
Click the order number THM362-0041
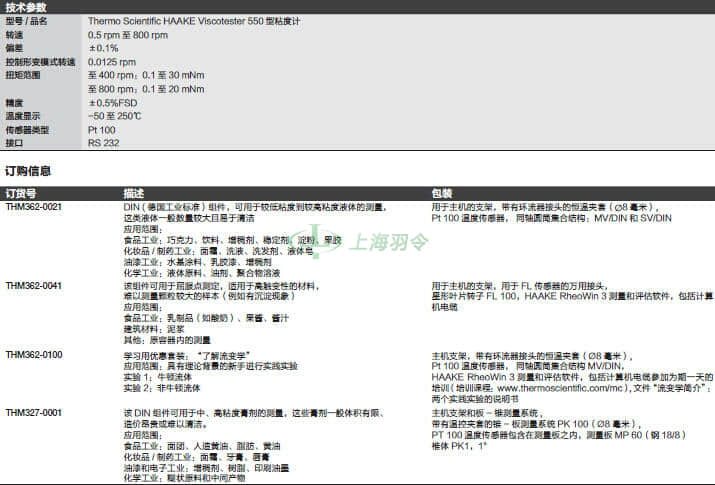(x=34, y=286)
